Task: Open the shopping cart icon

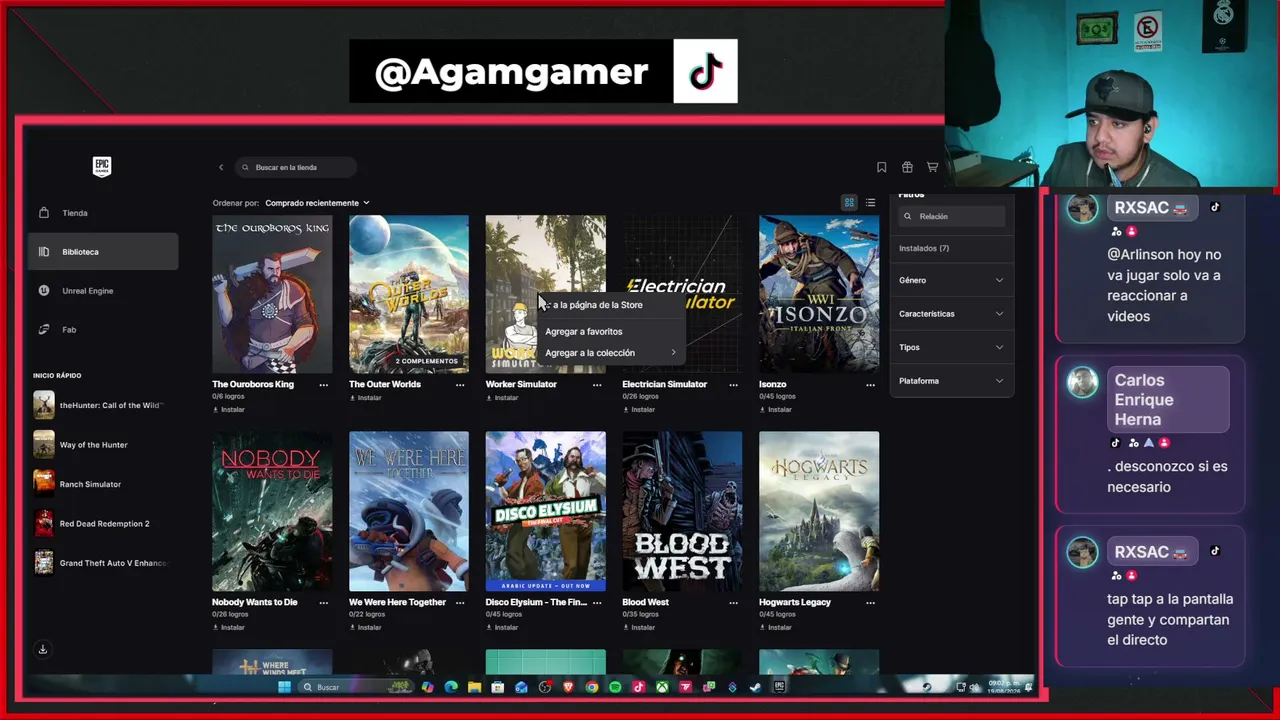Action: point(932,167)
